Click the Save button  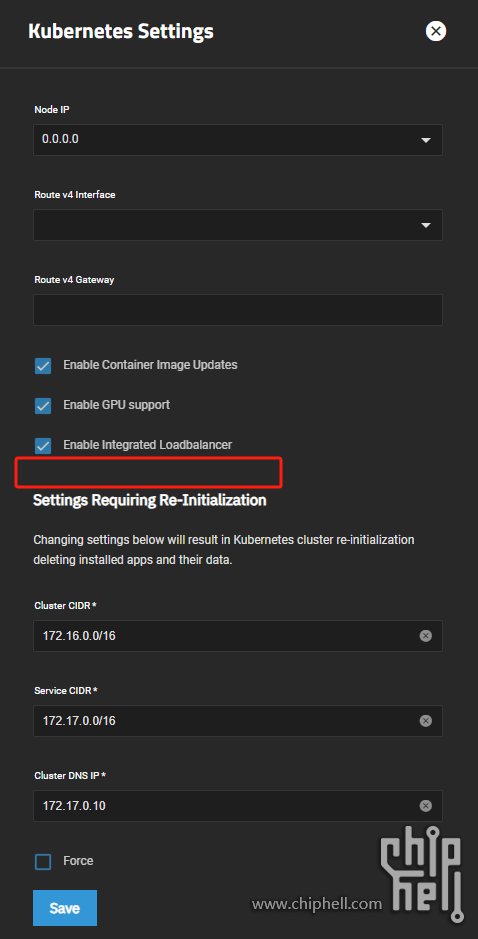pos(65,908)
